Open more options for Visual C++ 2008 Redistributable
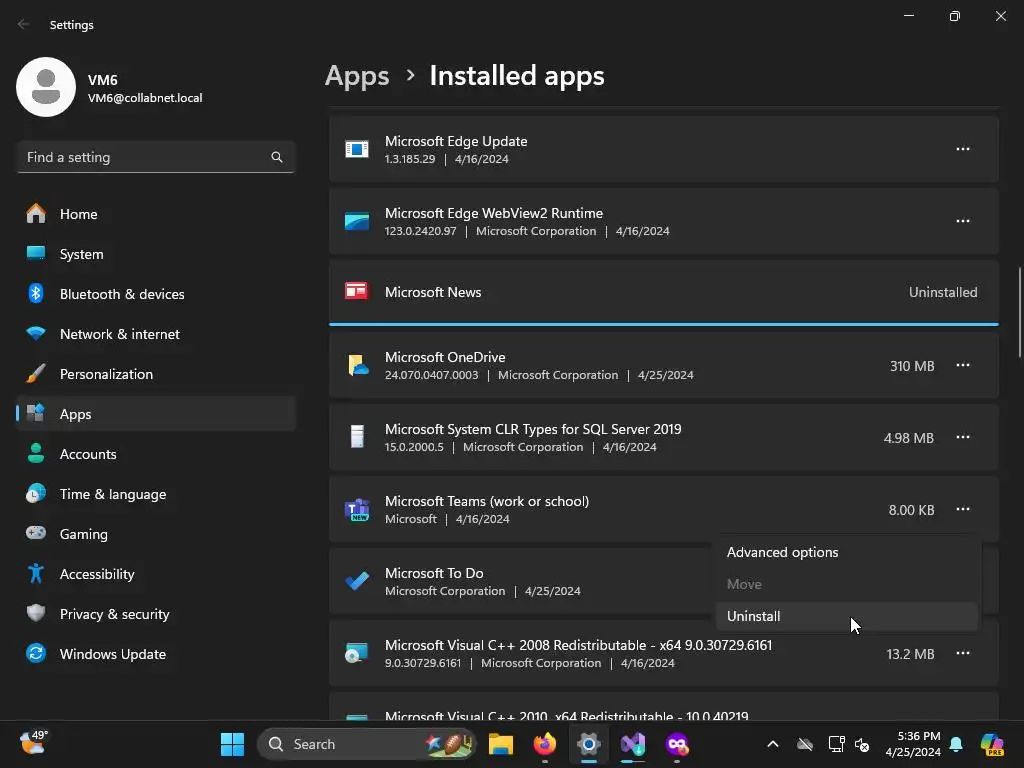 point(963,654)
